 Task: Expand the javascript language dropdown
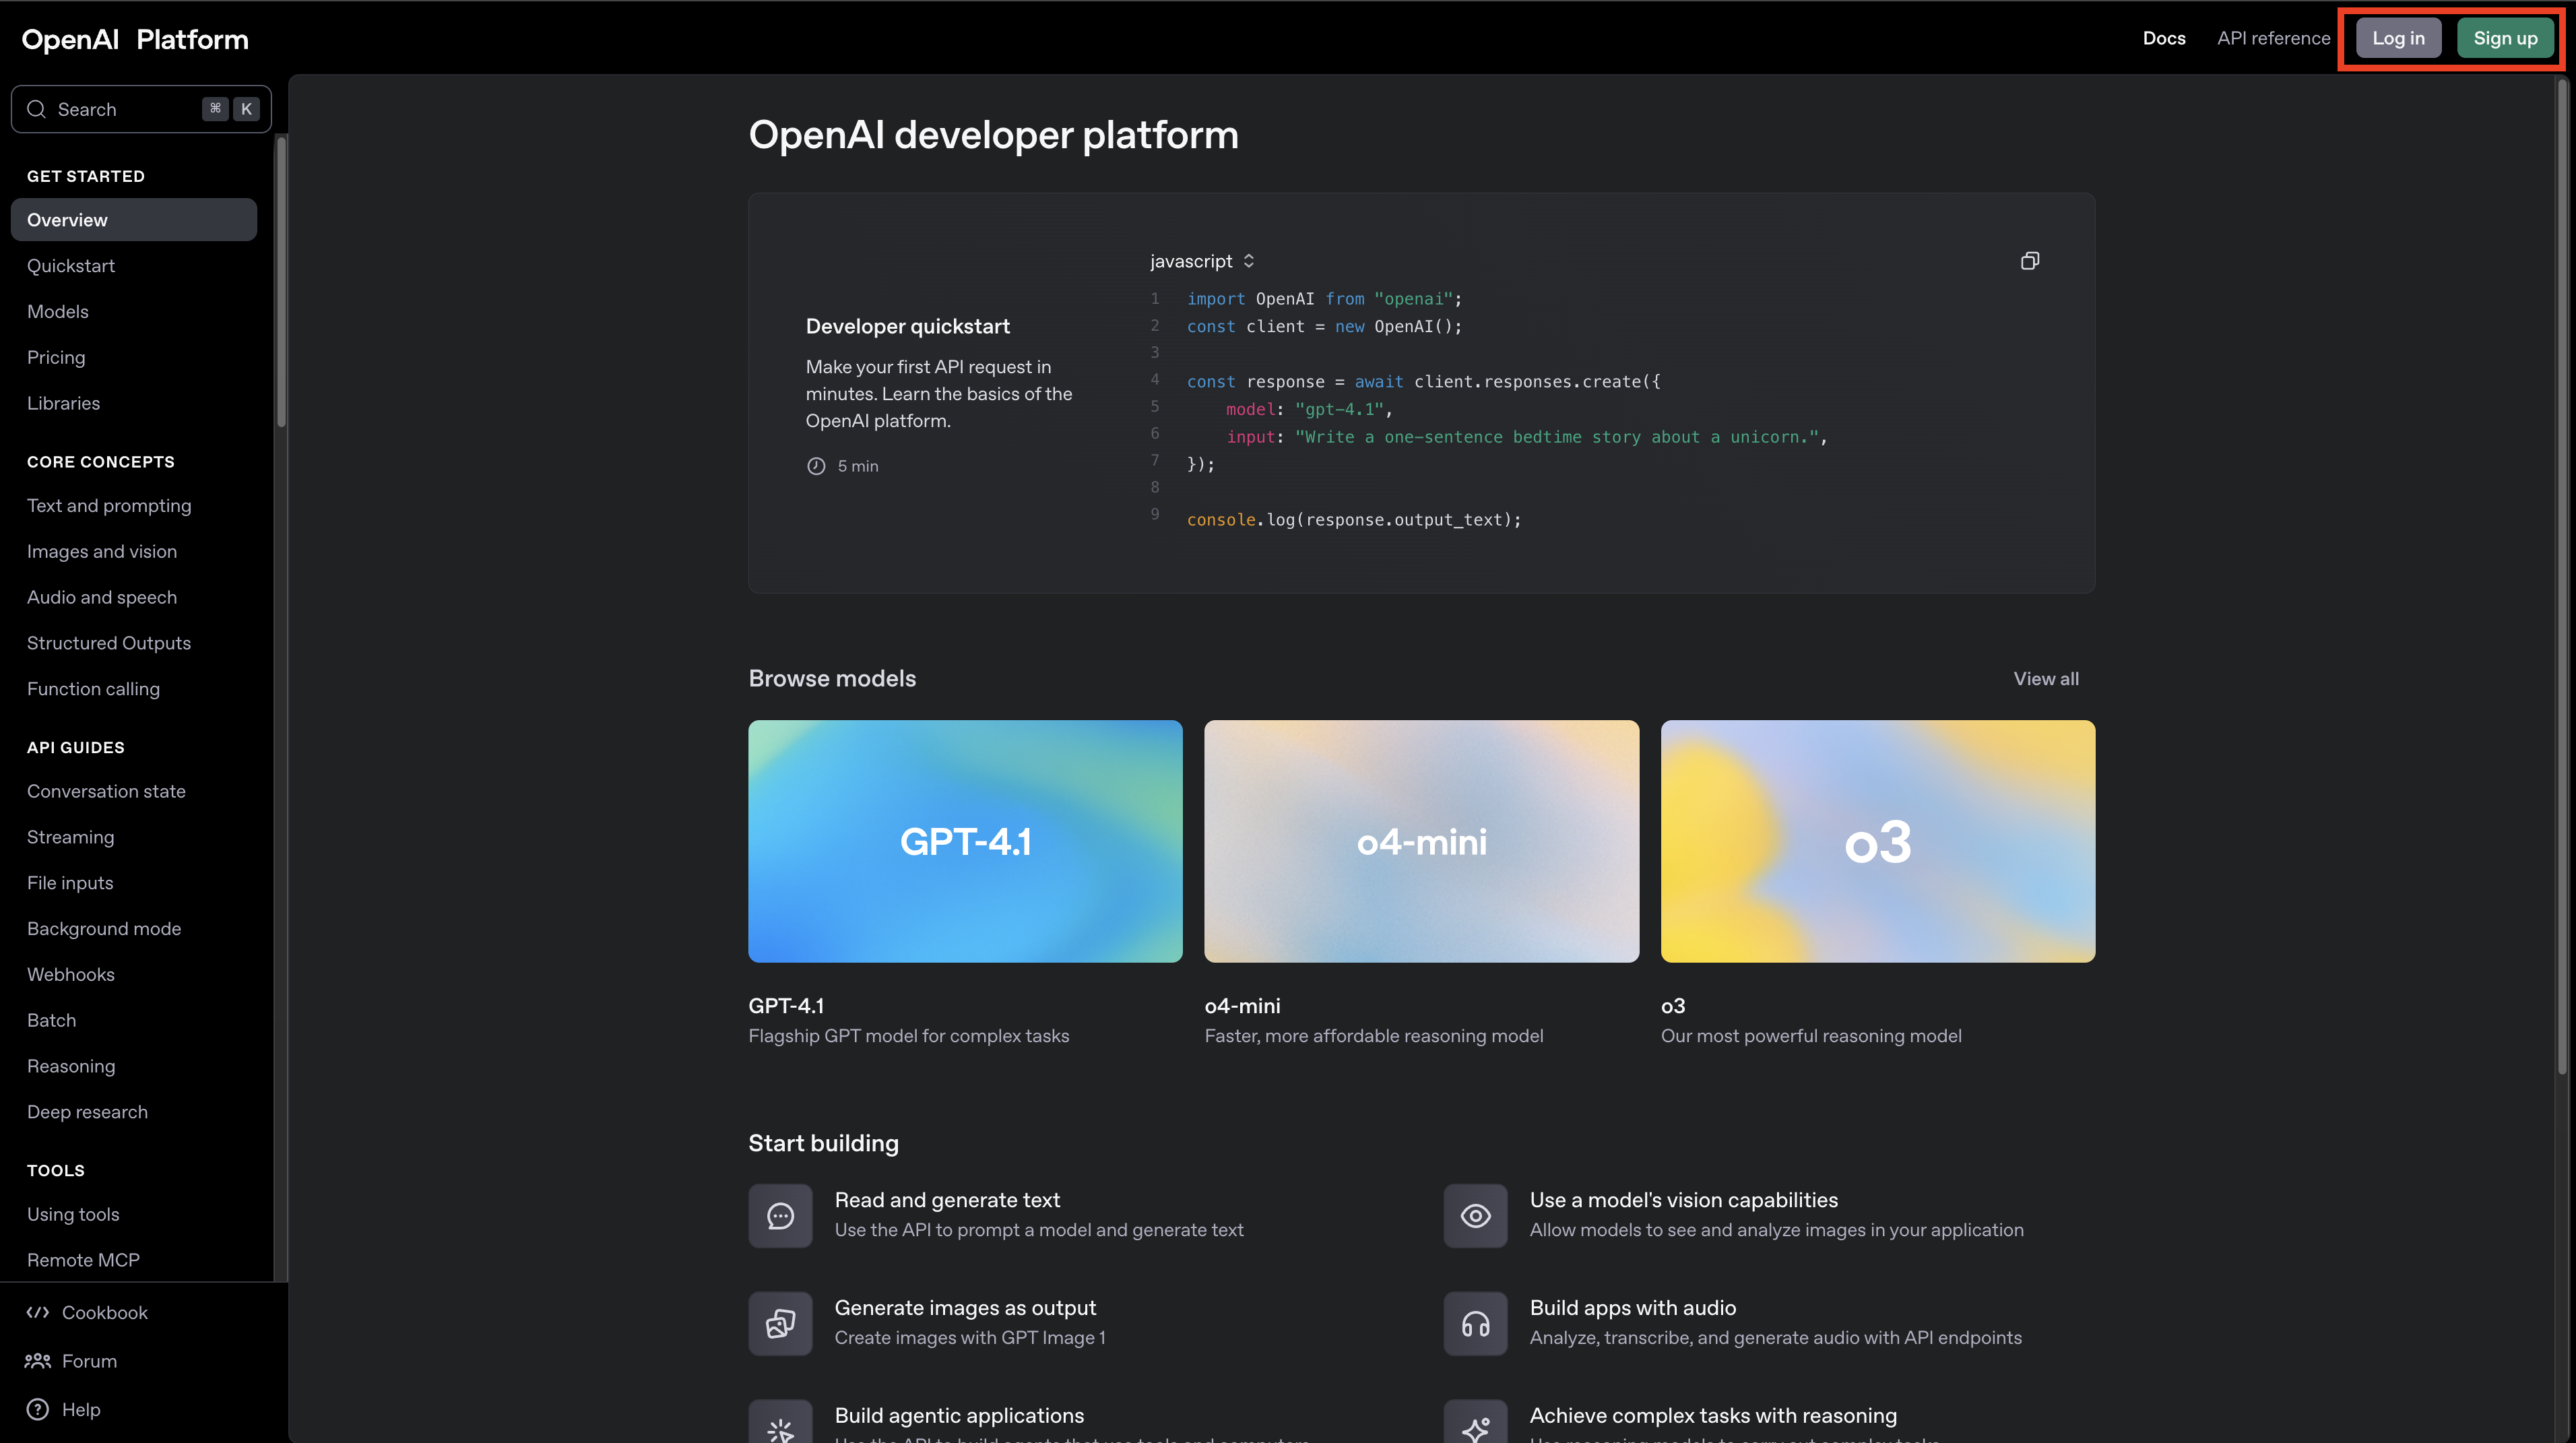pos(1202,261)
